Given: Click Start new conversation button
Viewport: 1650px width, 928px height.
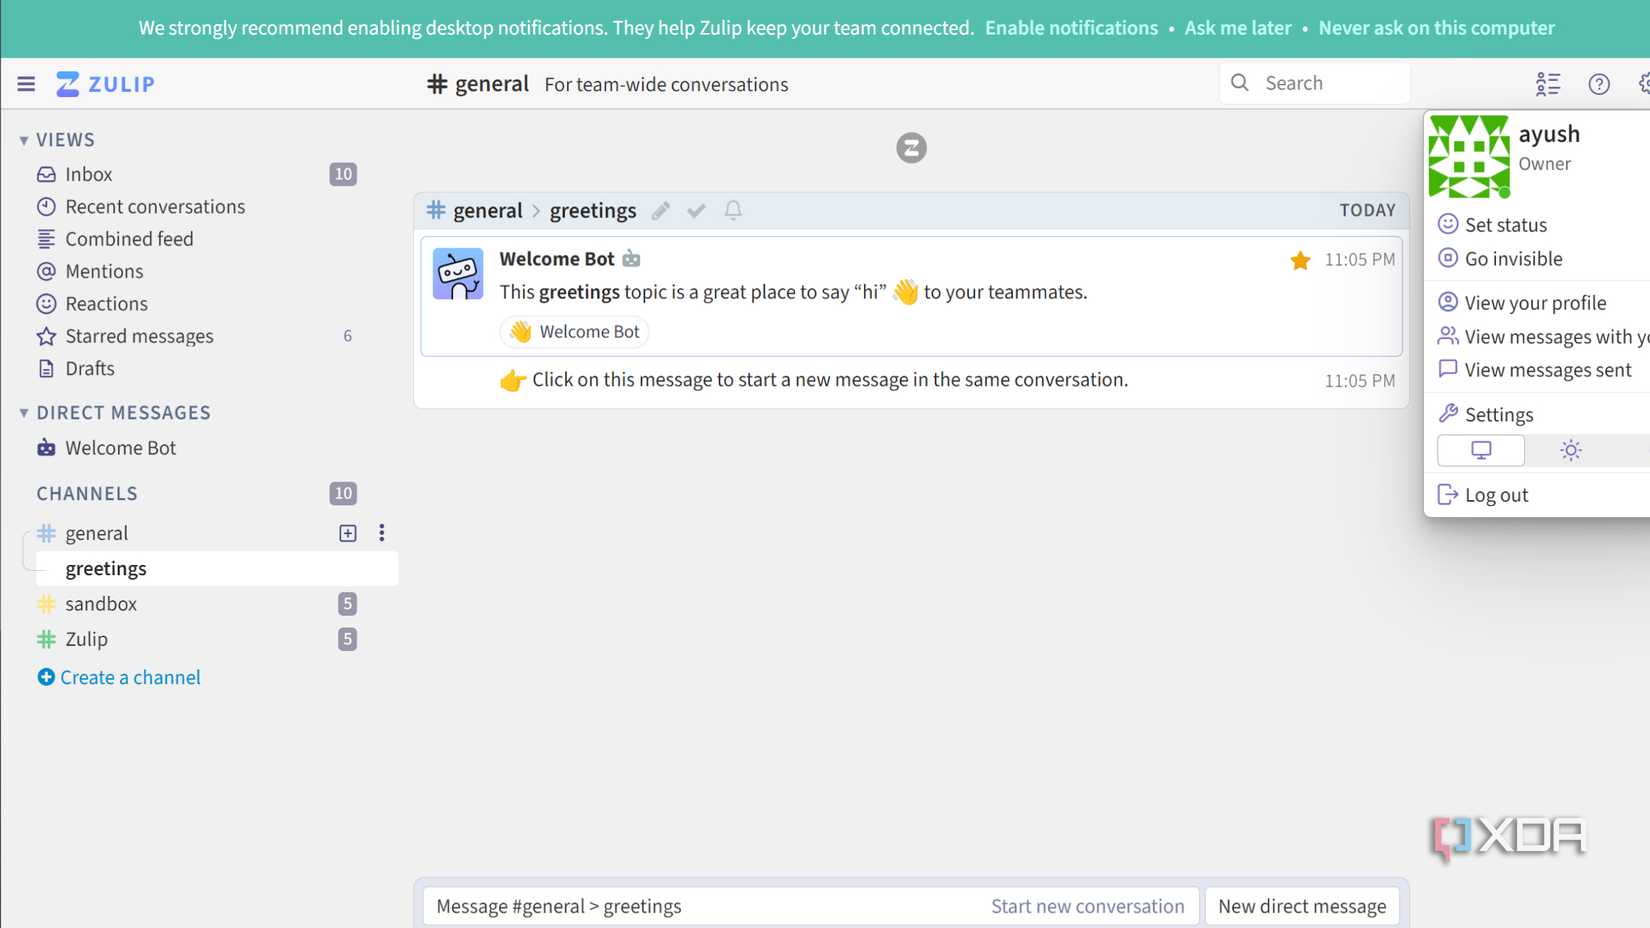Looking at the screenshot, I should tap(1087, 906).
